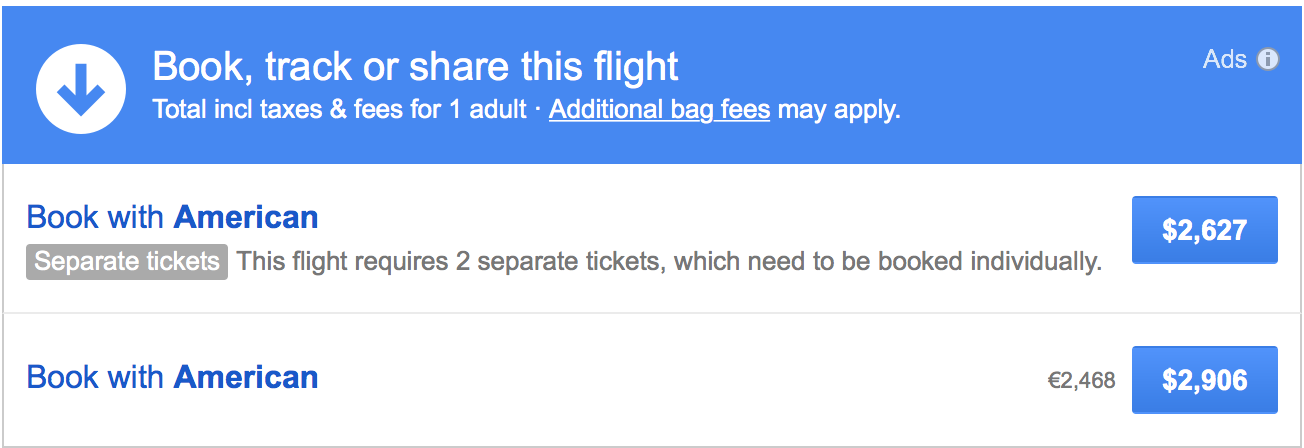Click the Separate tickets badge

coord(127,262)
